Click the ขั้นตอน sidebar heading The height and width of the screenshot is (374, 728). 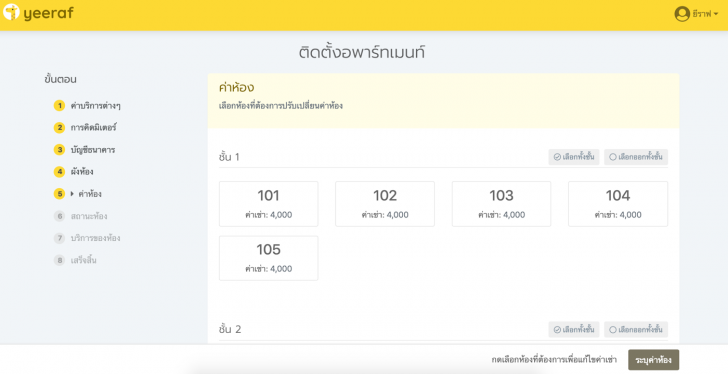point(60,79)
